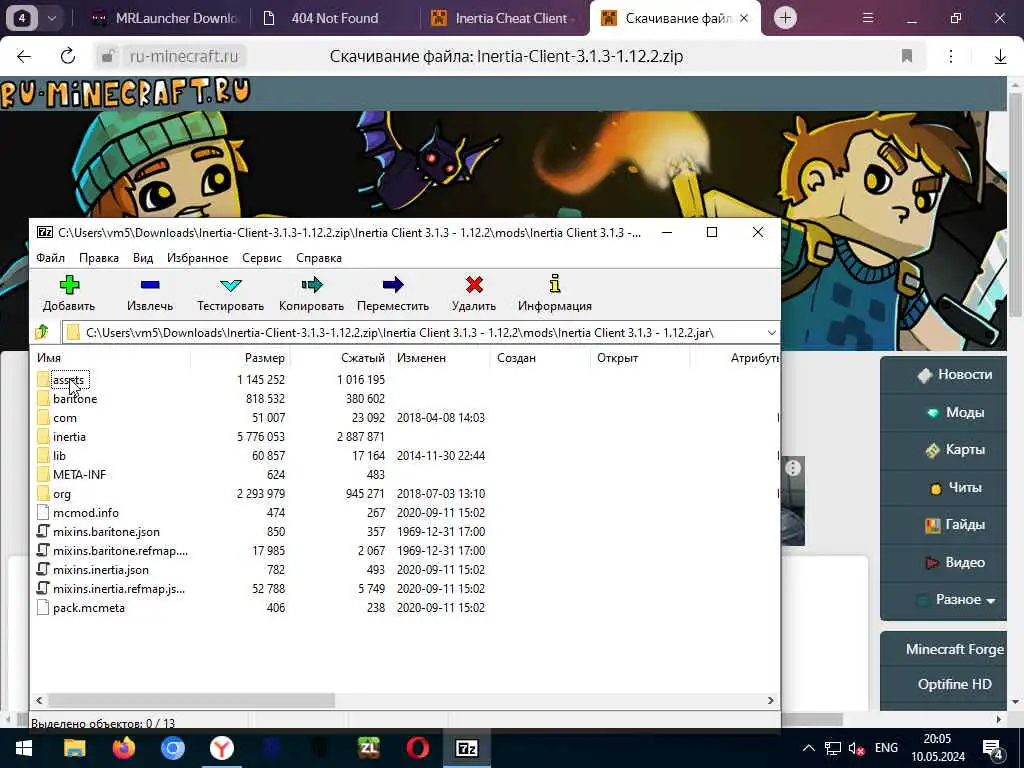Open the Справка menu
1024x768 pixels.
point(319,258)
